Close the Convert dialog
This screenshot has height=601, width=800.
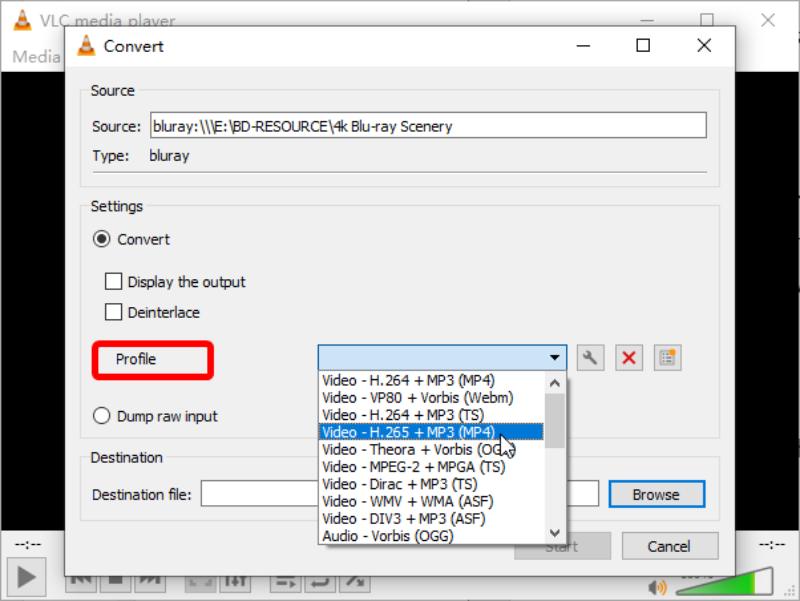pyautogui.click(x=704, y=45)
